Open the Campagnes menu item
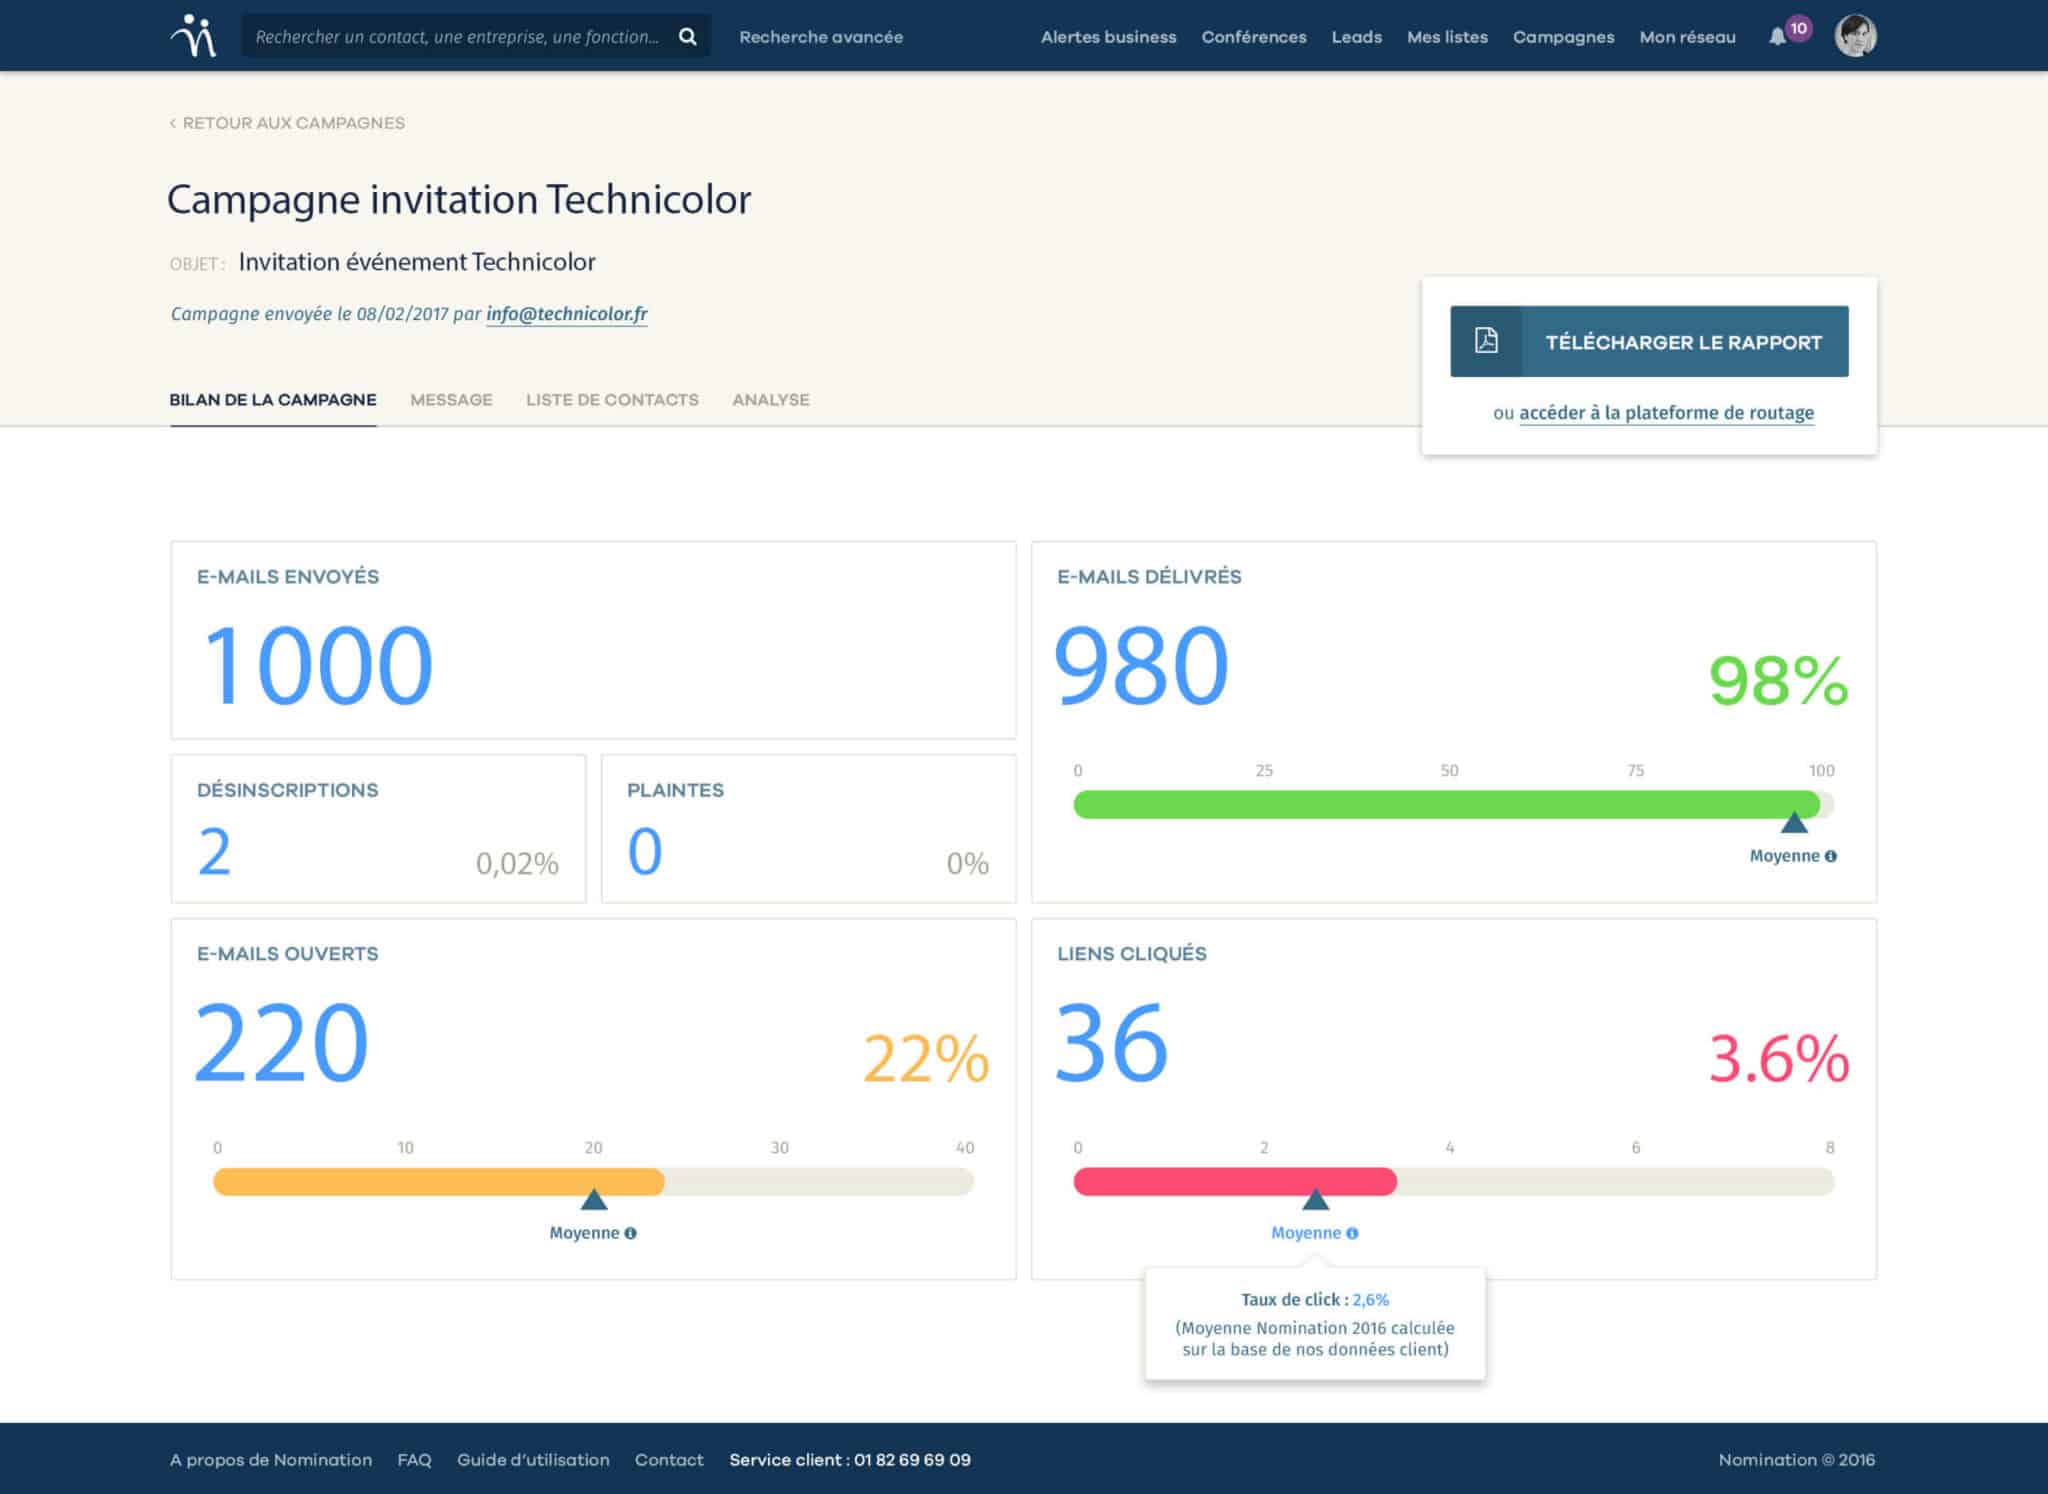 [1563, 37]
